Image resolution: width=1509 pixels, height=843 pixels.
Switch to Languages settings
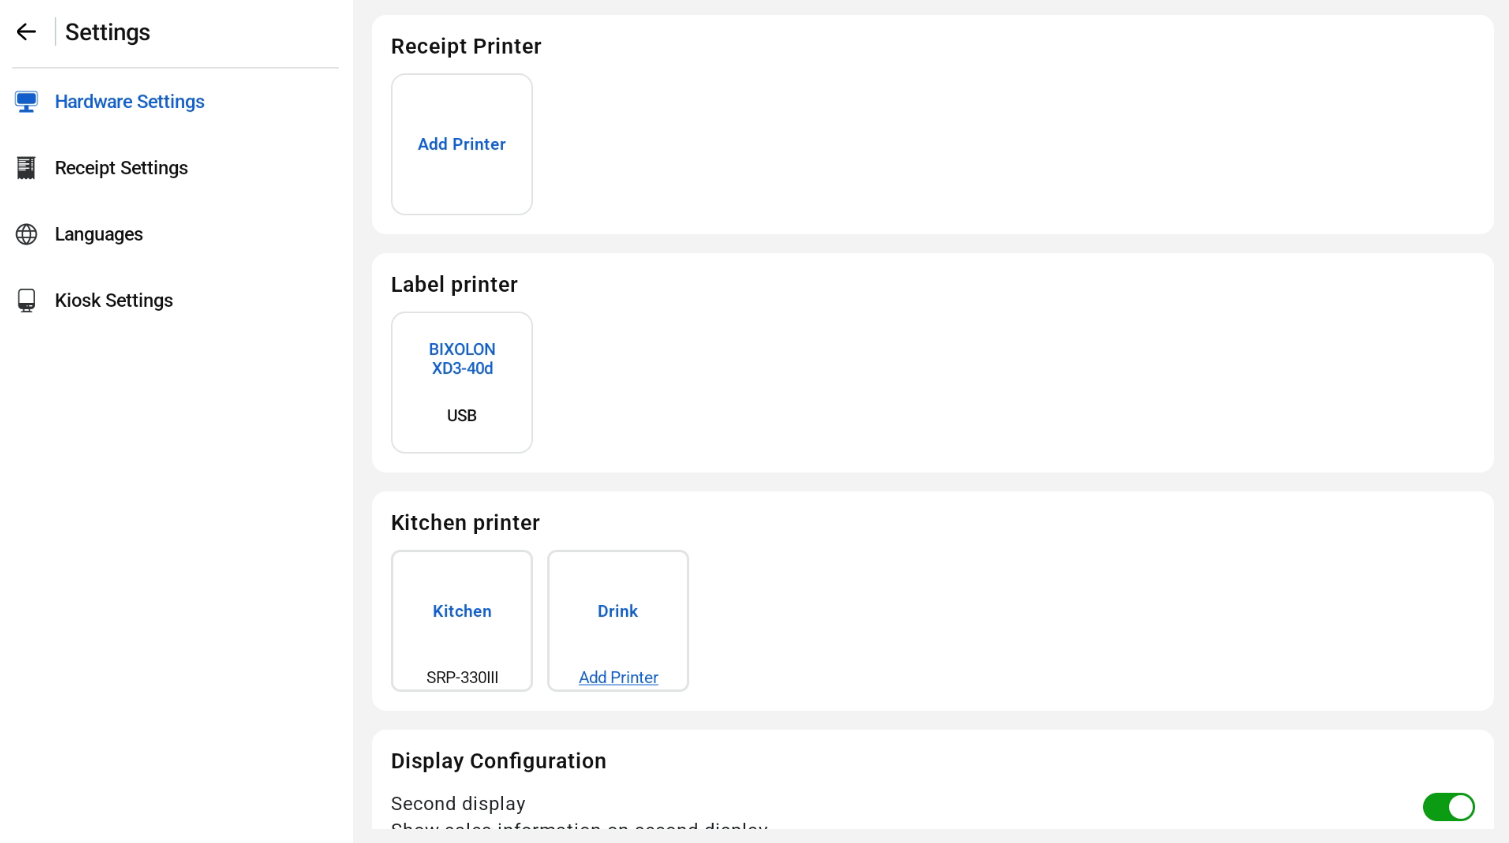[x=99, y=234]
